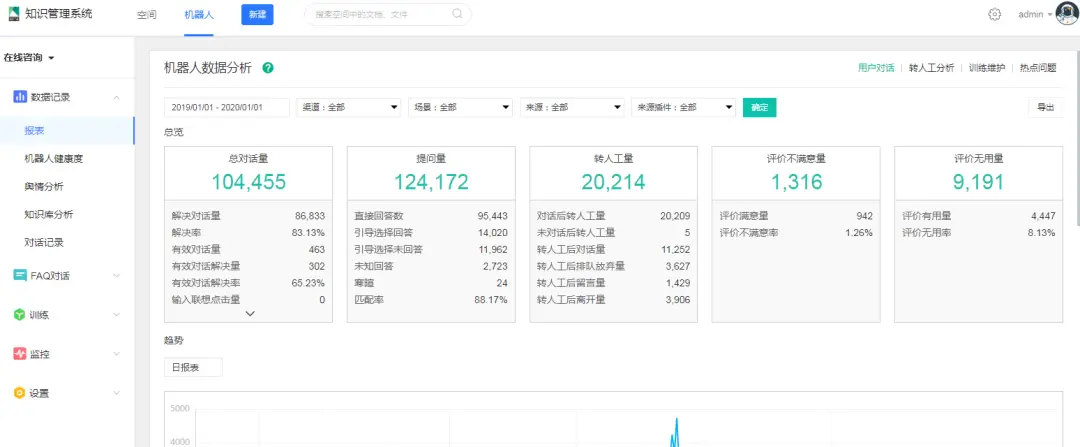The image size is (1080, 447).
Task: Click the 导出 export button
Action: point(1045,107)
